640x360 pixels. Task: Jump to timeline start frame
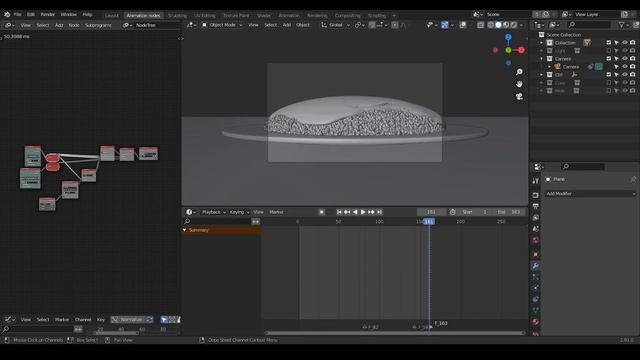[339, 212]
